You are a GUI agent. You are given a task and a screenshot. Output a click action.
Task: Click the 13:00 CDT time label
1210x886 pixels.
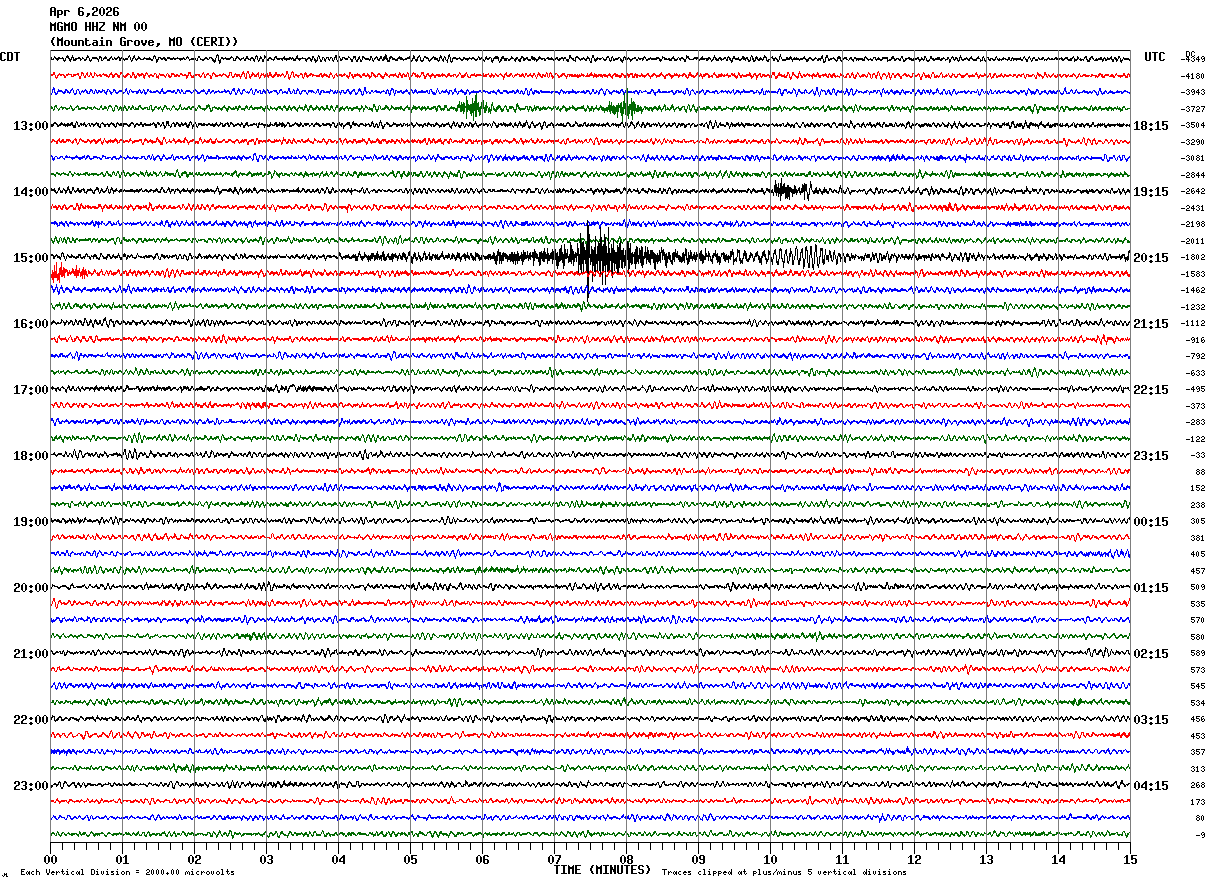30,126
